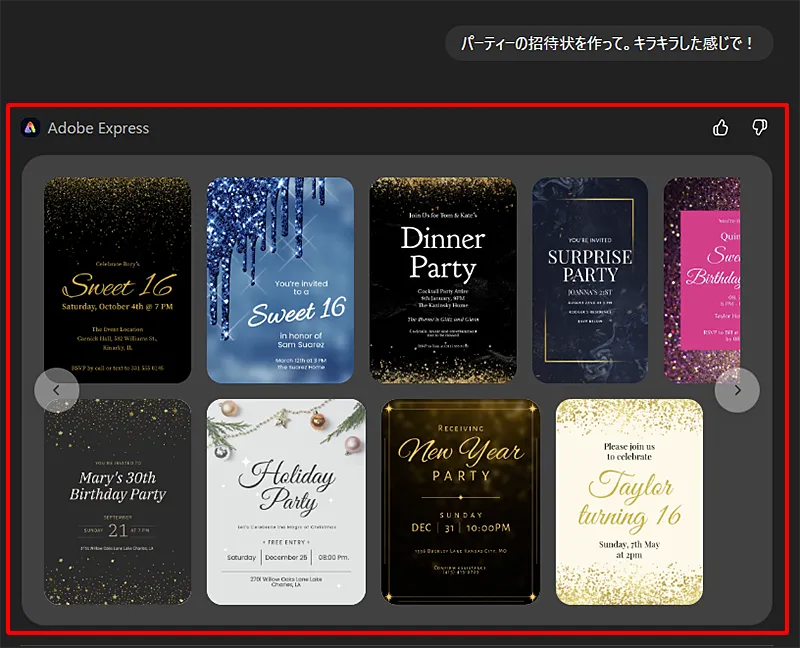The image size is (800, 648).
Task: Click the Adobe Express logo icon
Action: (x=32, y=128)
